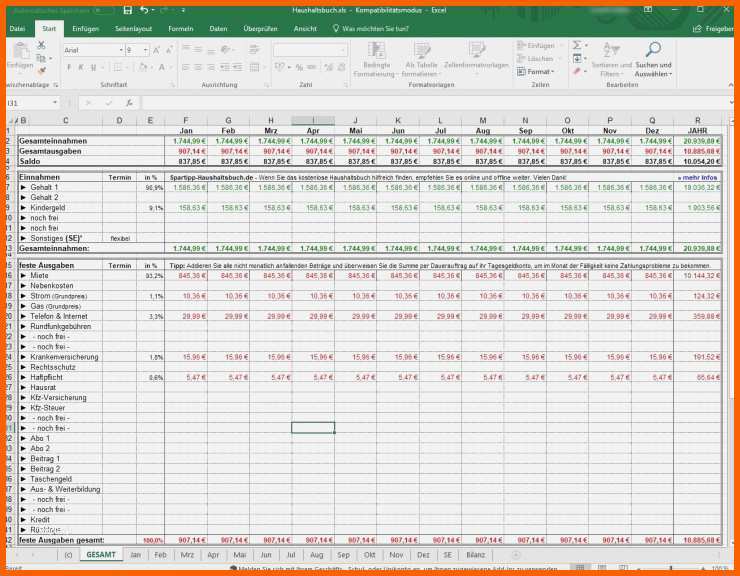Switch to the SE sheet tab

tap(447, 555)
